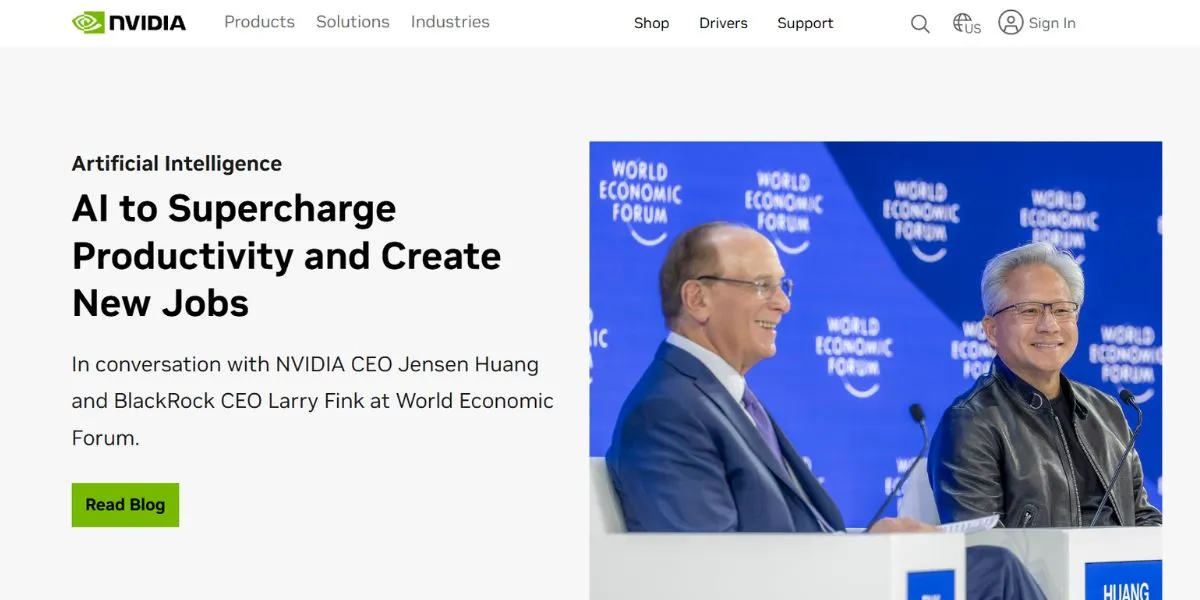Open the AI to Supercharge Productivity headline
Viewport: 1200px width, 600px height.
(x=286, y=256)
